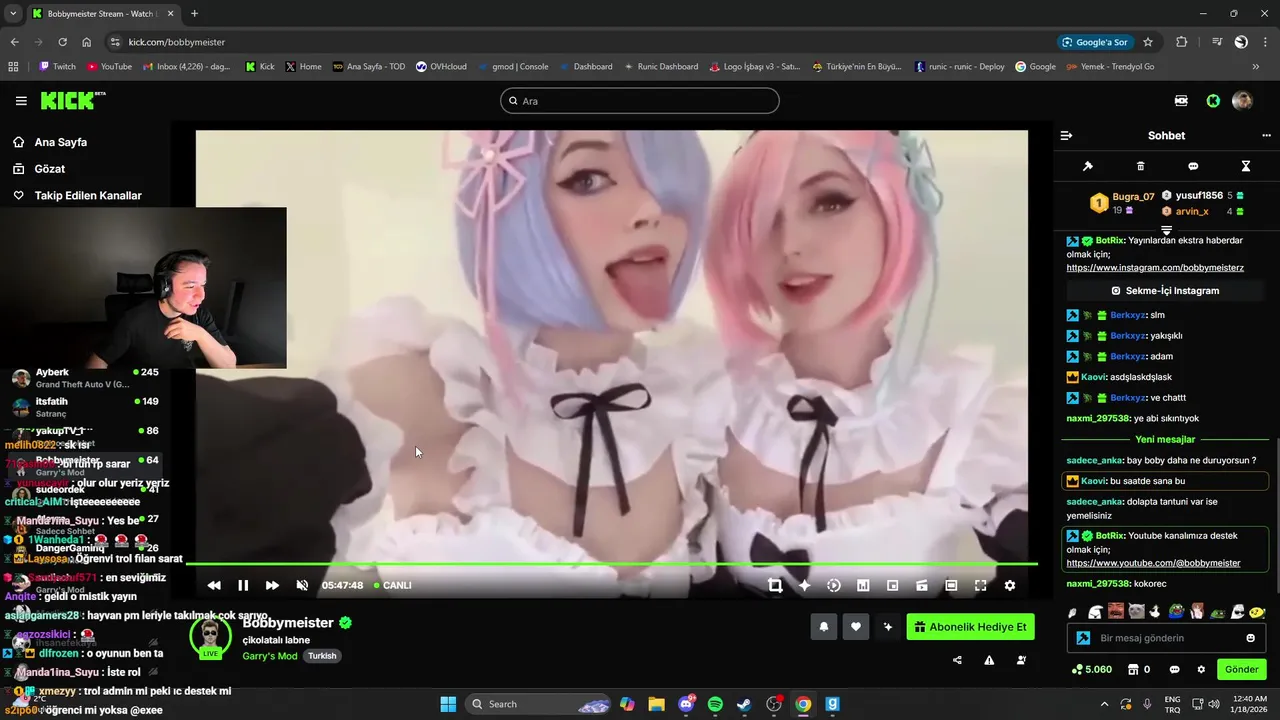Open Ana Sayfa in the sidebar

point(61,142)
